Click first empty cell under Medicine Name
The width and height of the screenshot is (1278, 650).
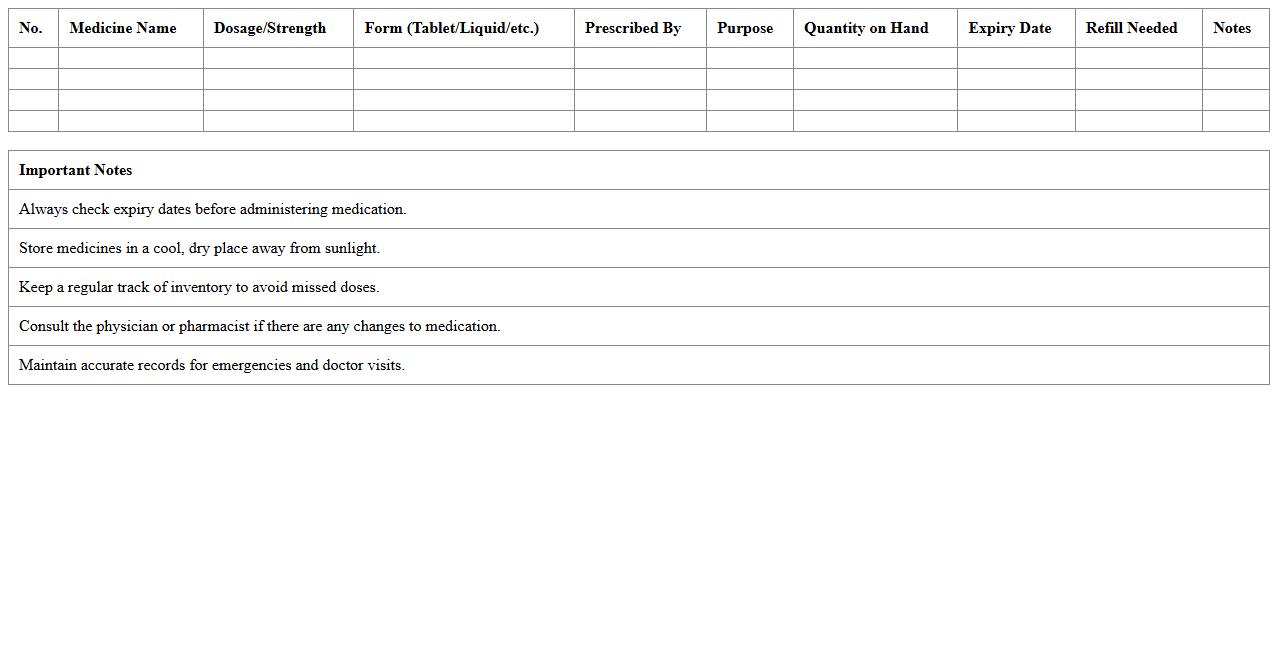point(131,58)
